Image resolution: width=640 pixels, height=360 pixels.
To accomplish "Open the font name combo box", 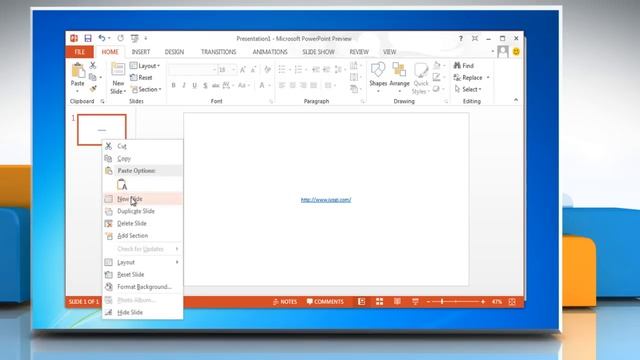I will tap(192, 70).
